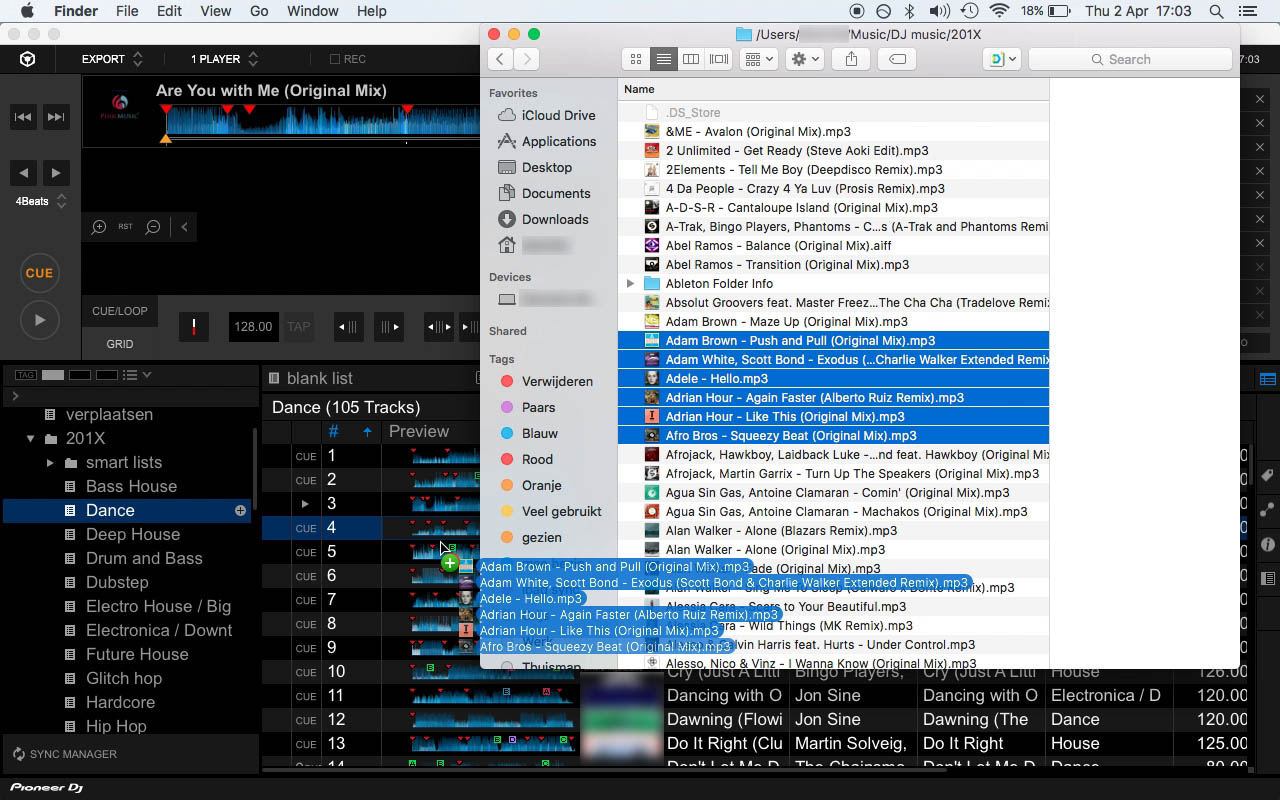Change the 4Beats stepper value
The width and height of the screenshot is (1280, 800).
click(62, 201)
